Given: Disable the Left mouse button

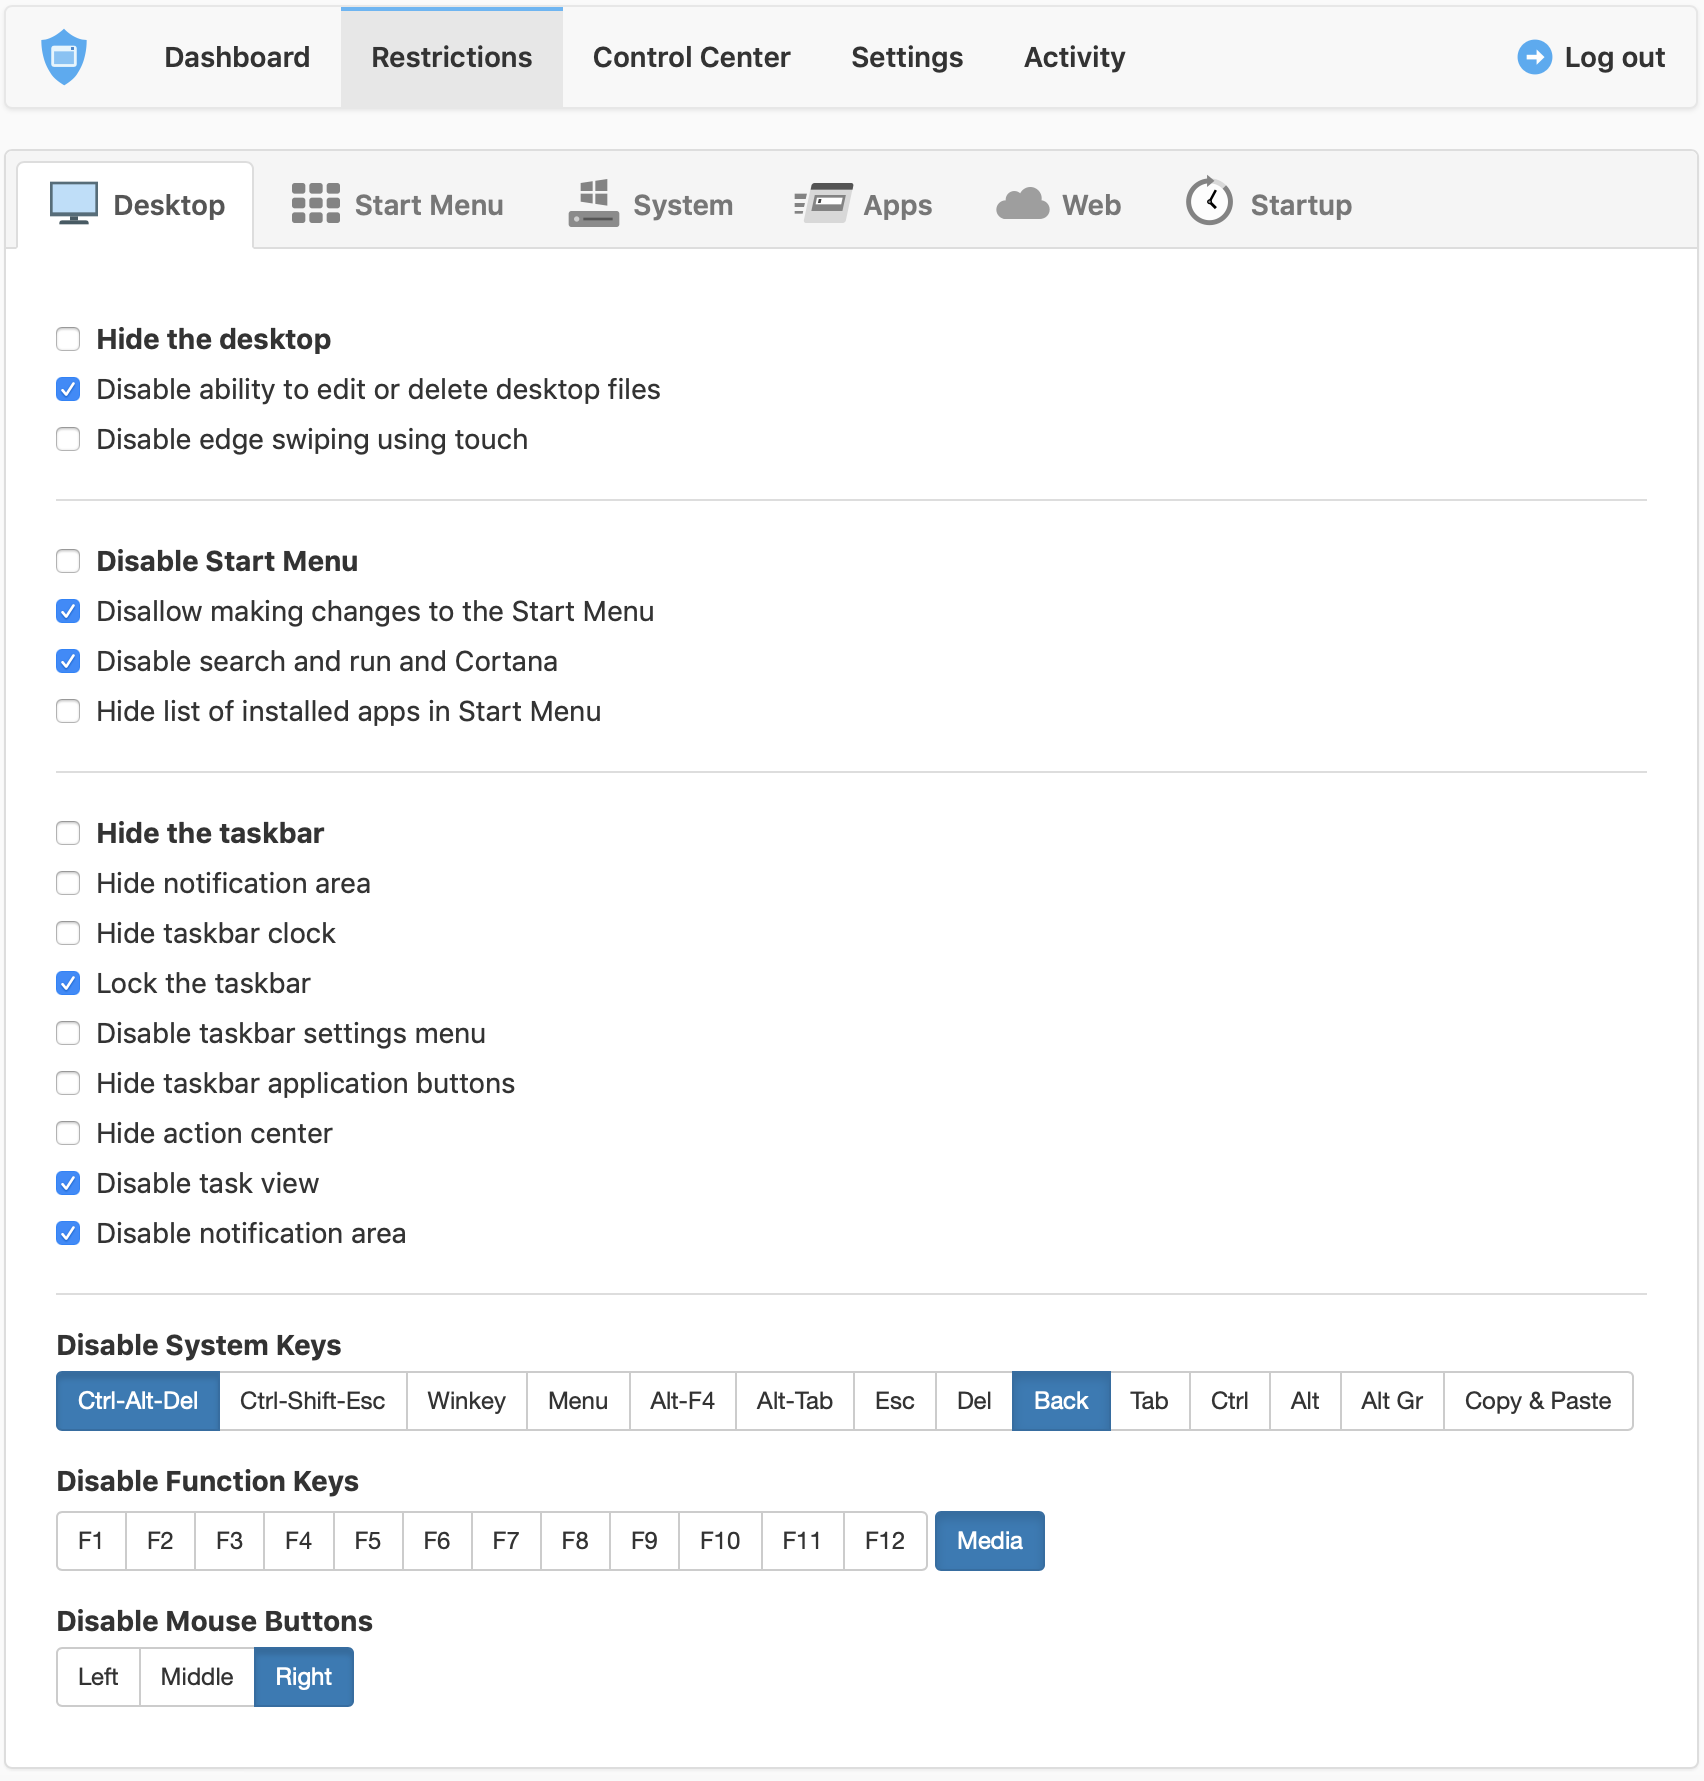Looking at the screenshot, I should [98, 1677].
